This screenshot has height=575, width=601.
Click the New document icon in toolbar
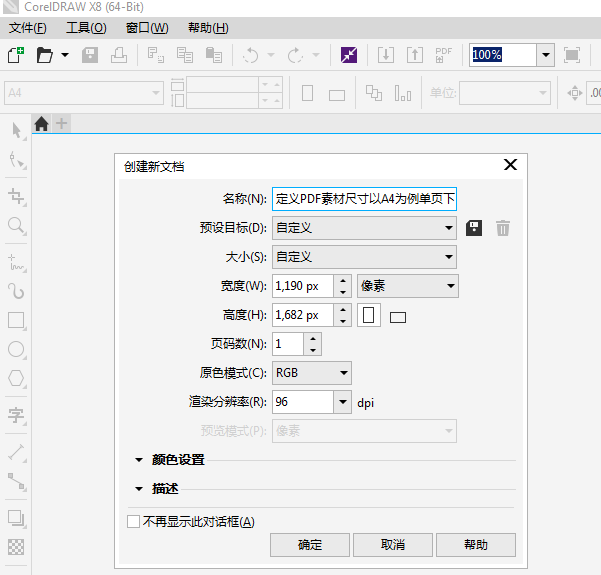[x=16, y=55]
